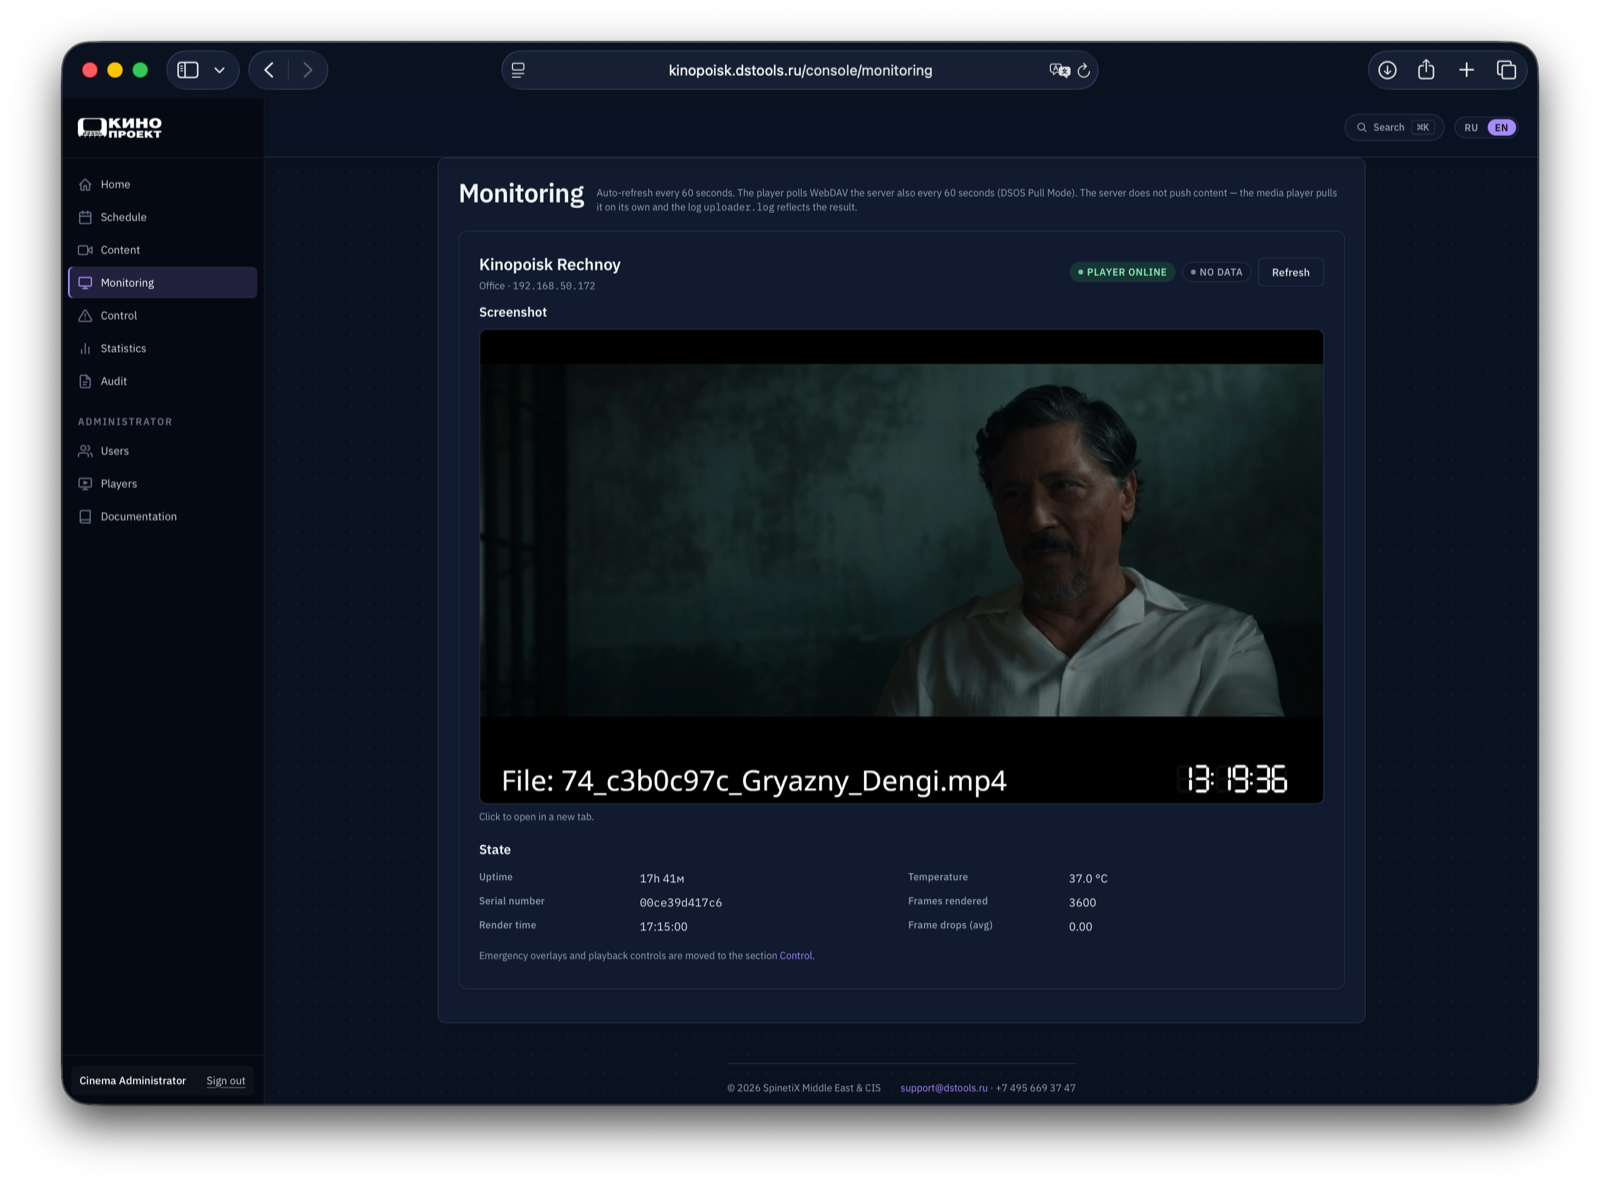Click the Search field
1600x1186 pixels.
coord(1394,128)
